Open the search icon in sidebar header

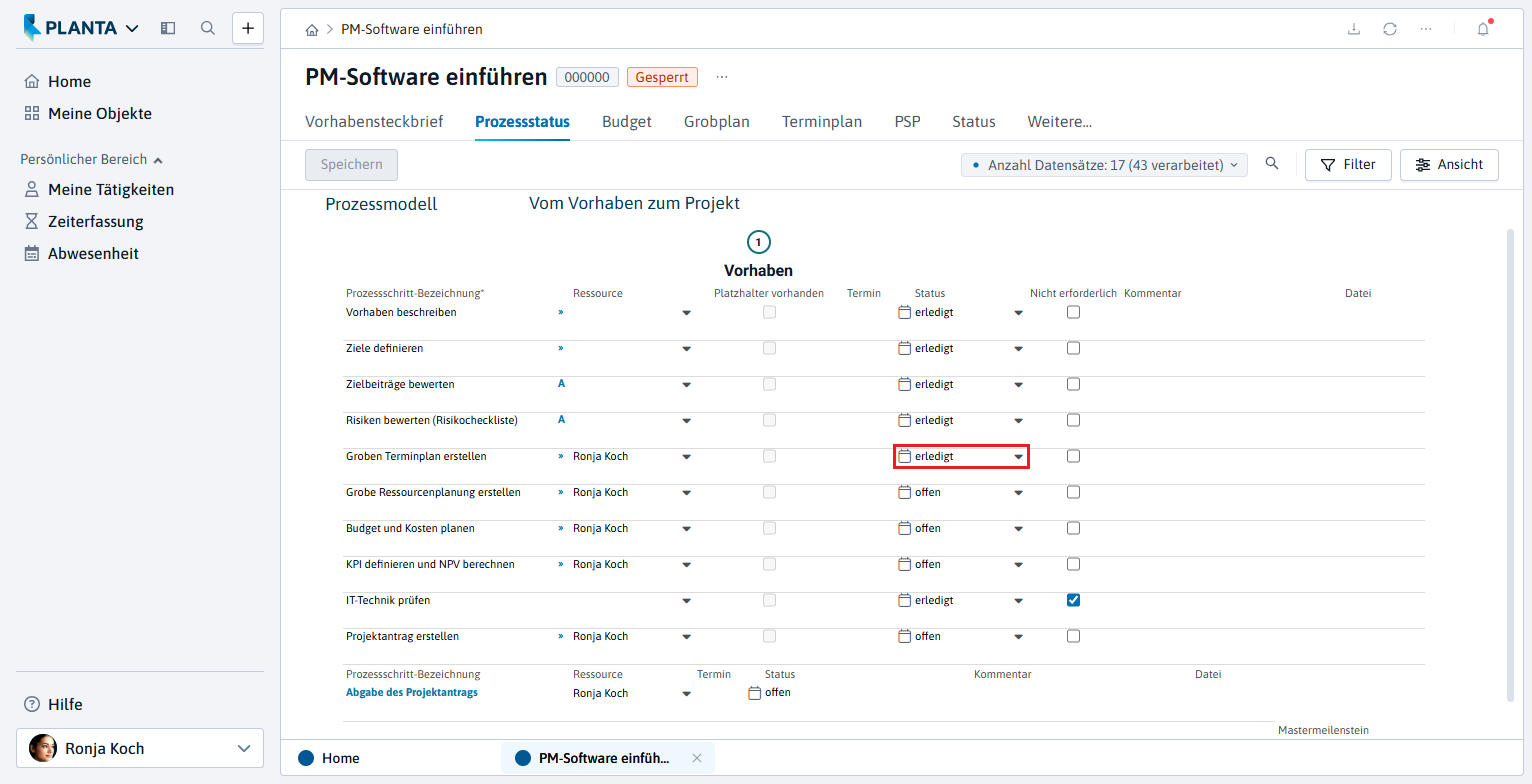(x=208, y=29)
